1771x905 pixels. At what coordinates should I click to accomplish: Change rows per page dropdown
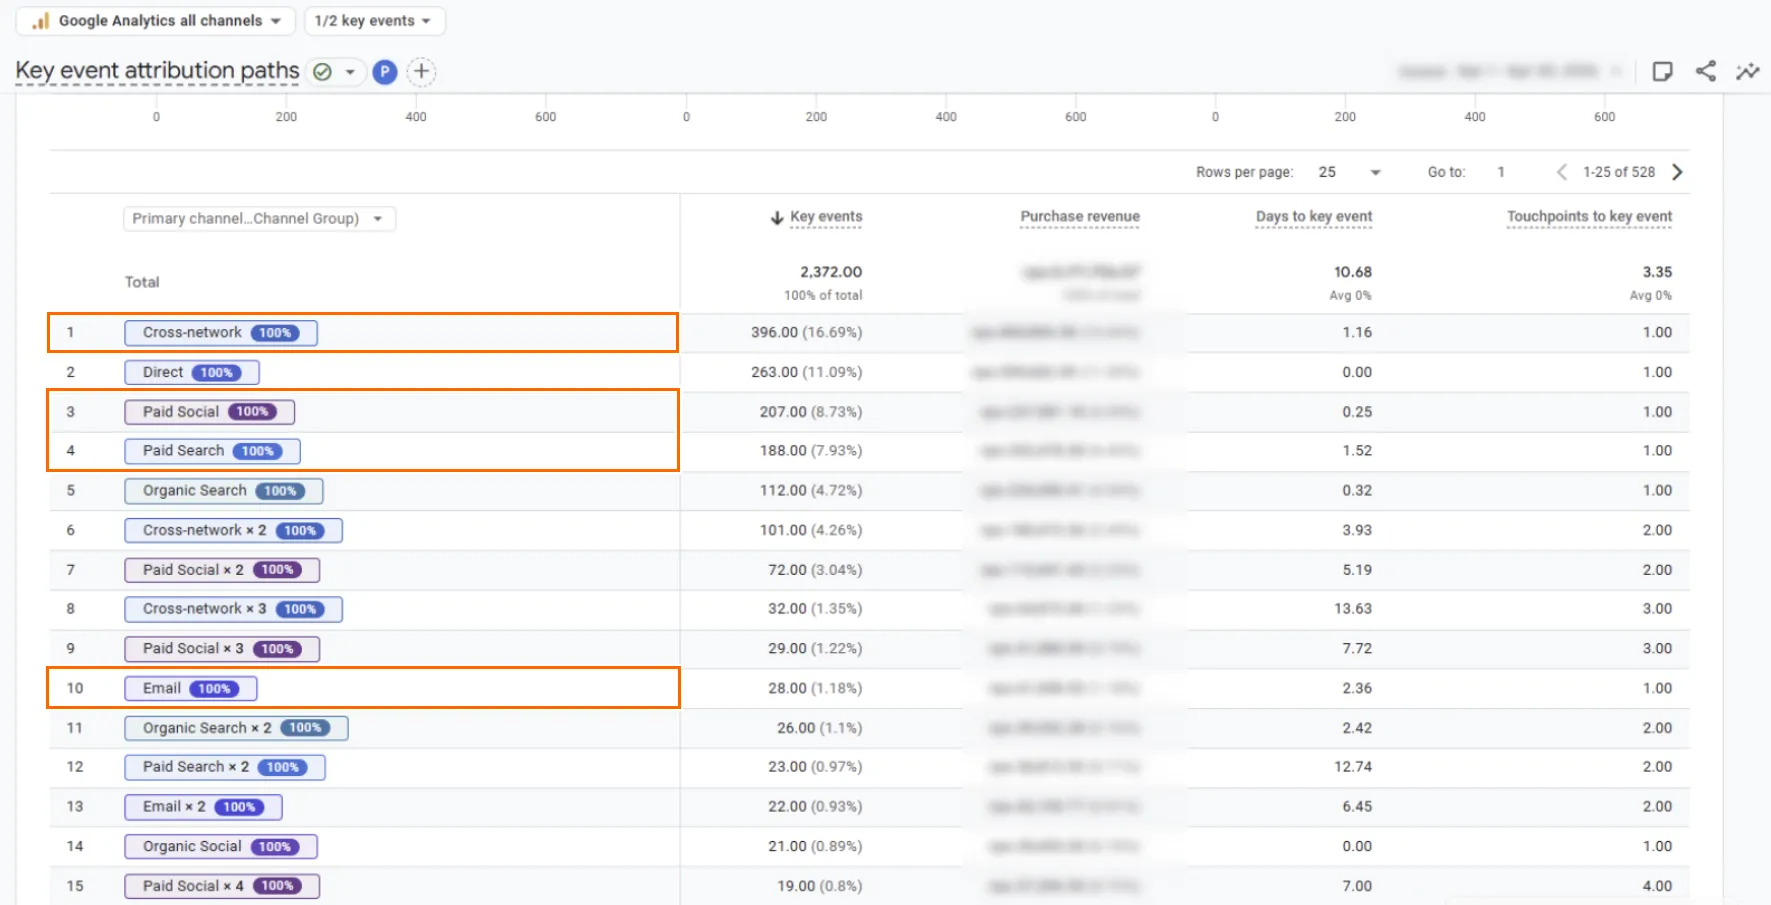point(1348,172)
